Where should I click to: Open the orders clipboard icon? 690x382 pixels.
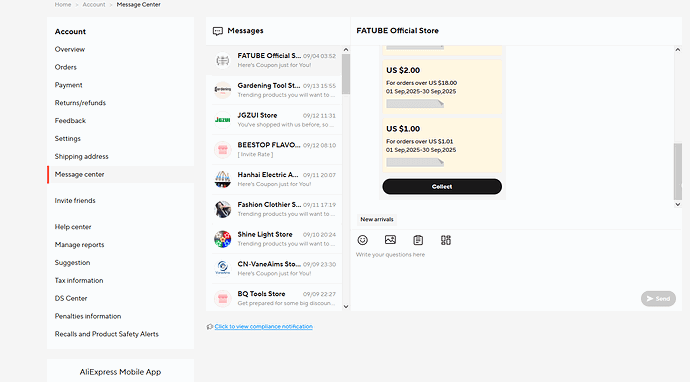(418, 240)
